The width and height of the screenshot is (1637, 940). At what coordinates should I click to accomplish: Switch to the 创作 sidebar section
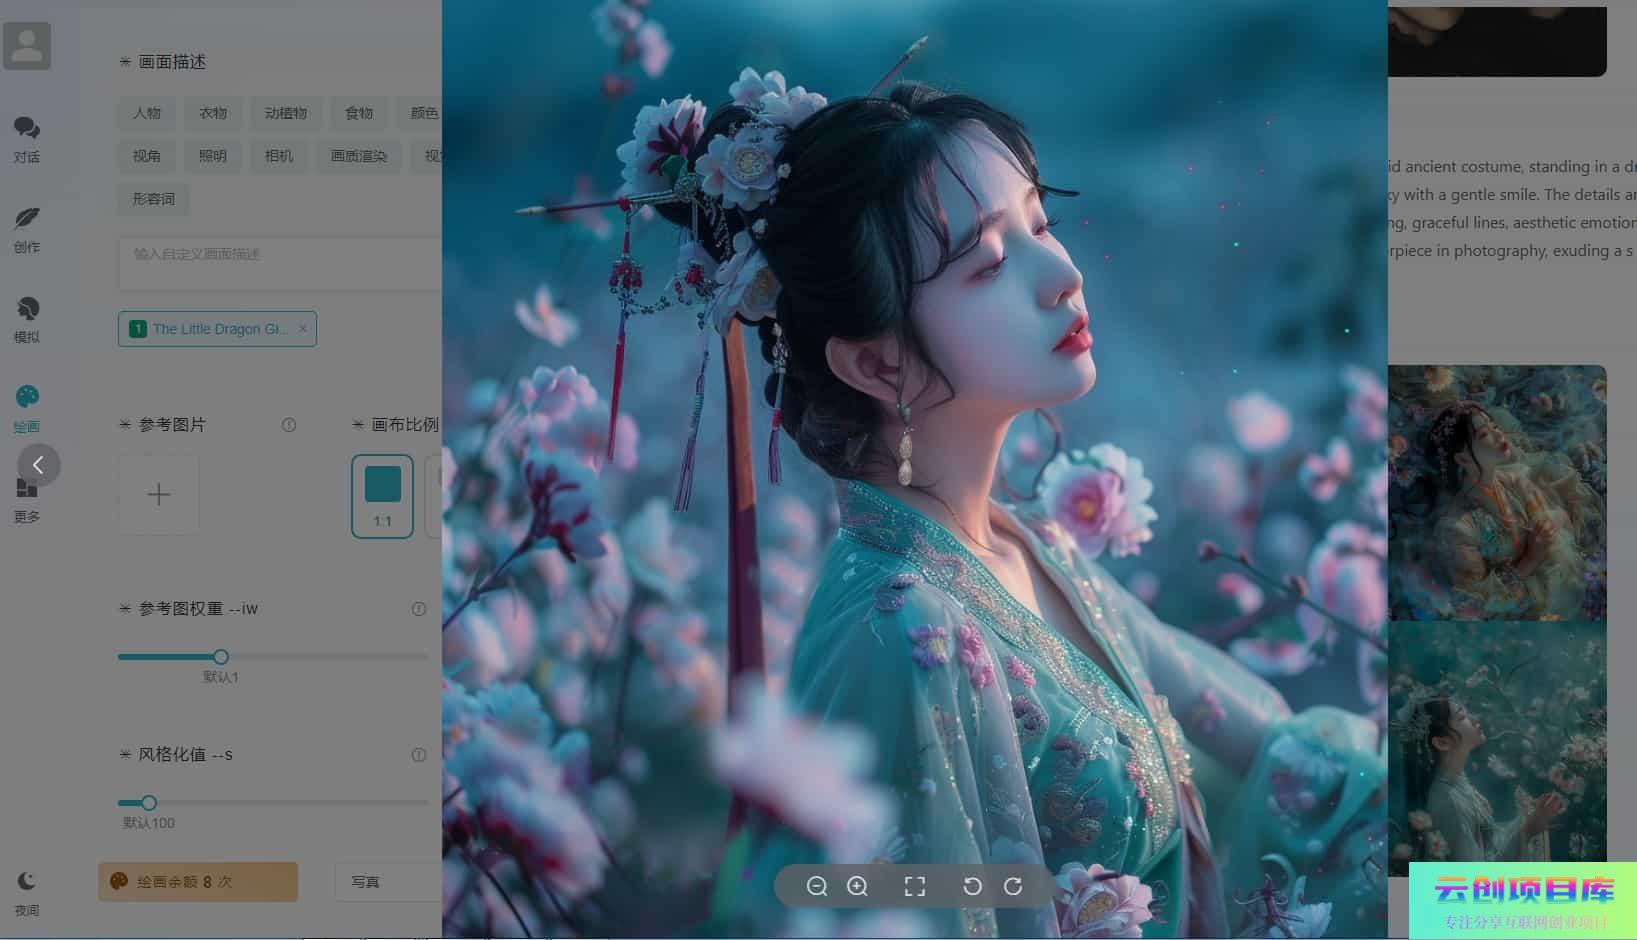[27, 229]
